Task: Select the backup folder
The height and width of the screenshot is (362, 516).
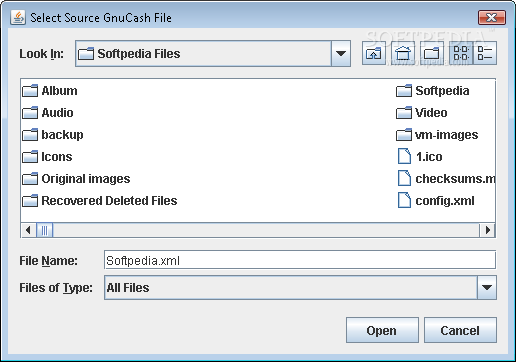Action: click(x=53, y=135)
